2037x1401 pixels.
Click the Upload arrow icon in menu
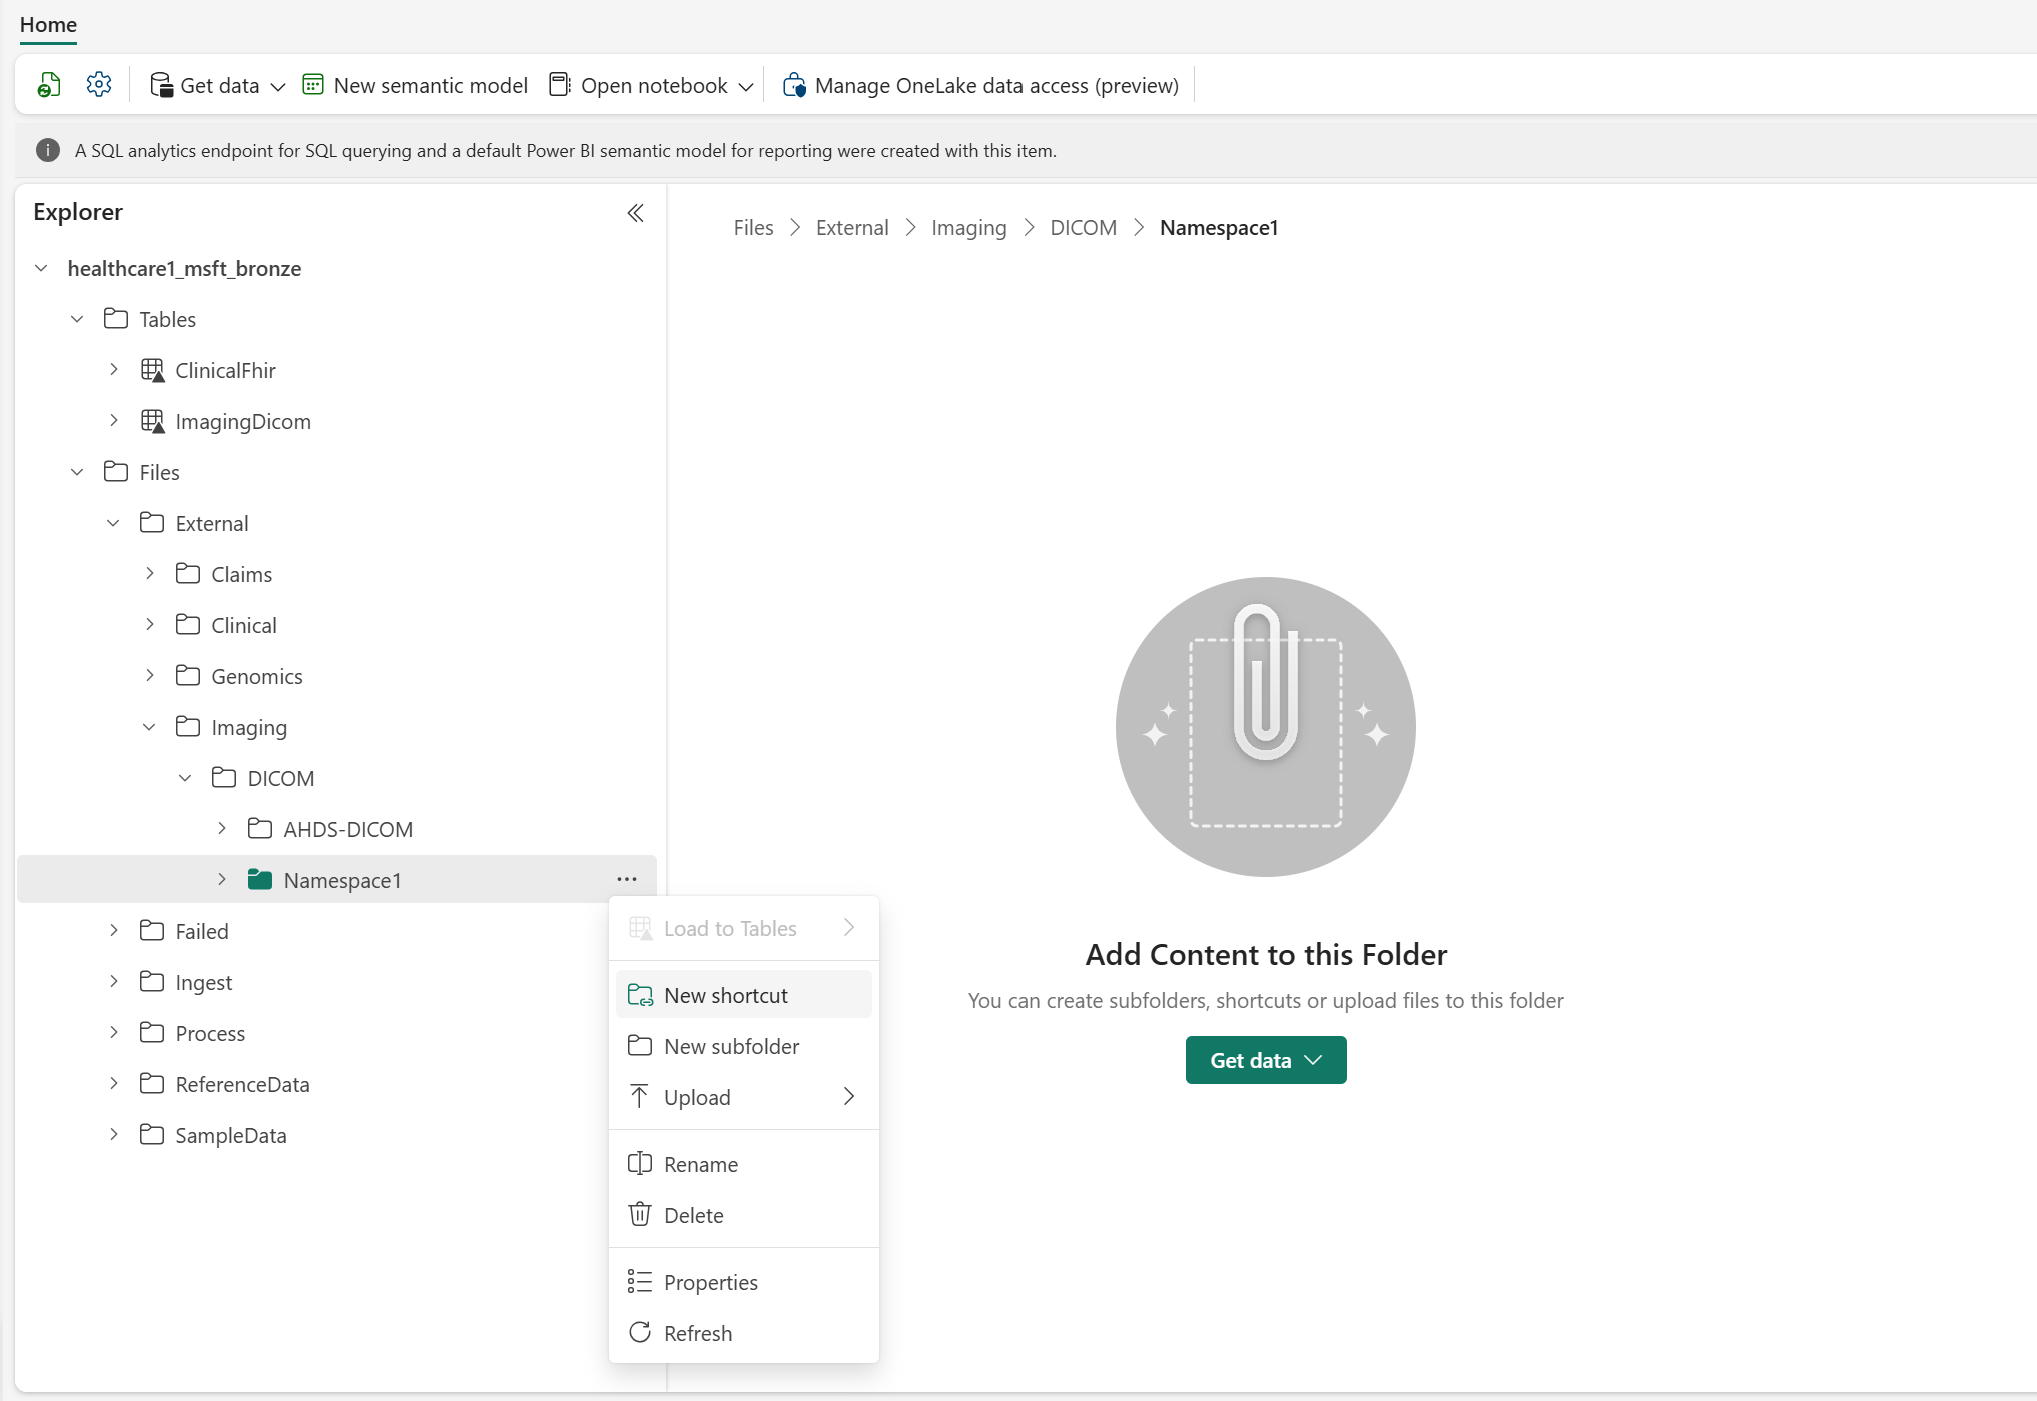pyautogui.click(x=640, y=1096)
